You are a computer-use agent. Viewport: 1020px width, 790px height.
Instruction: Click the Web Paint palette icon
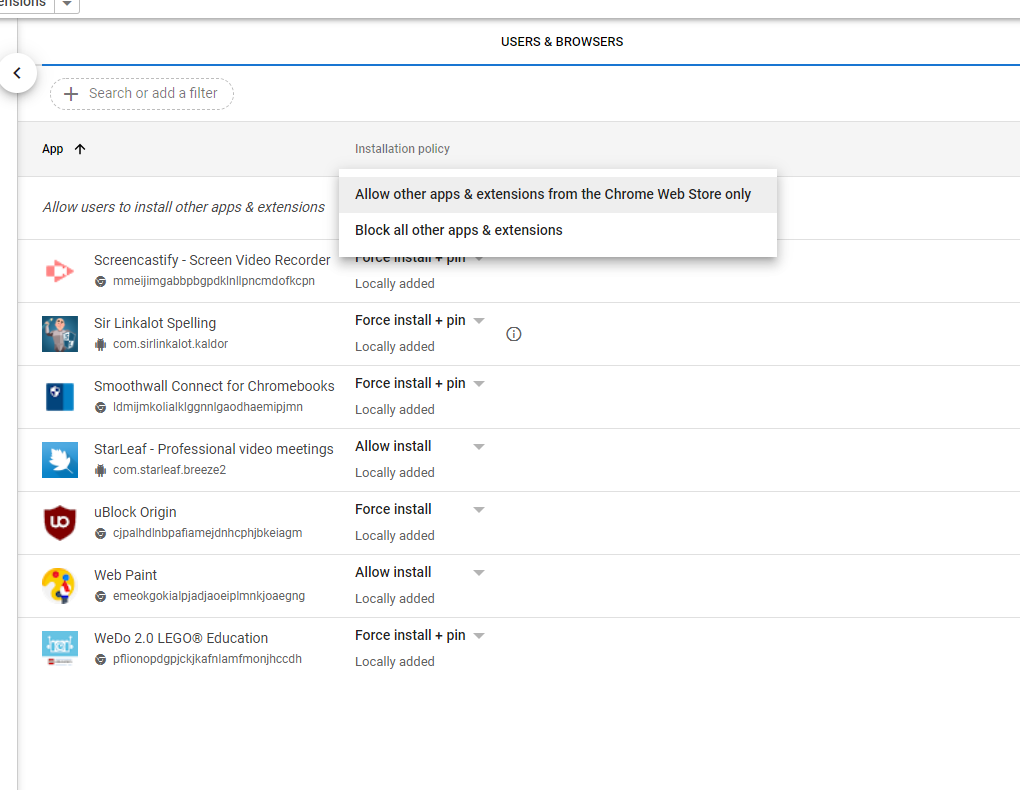60,586
